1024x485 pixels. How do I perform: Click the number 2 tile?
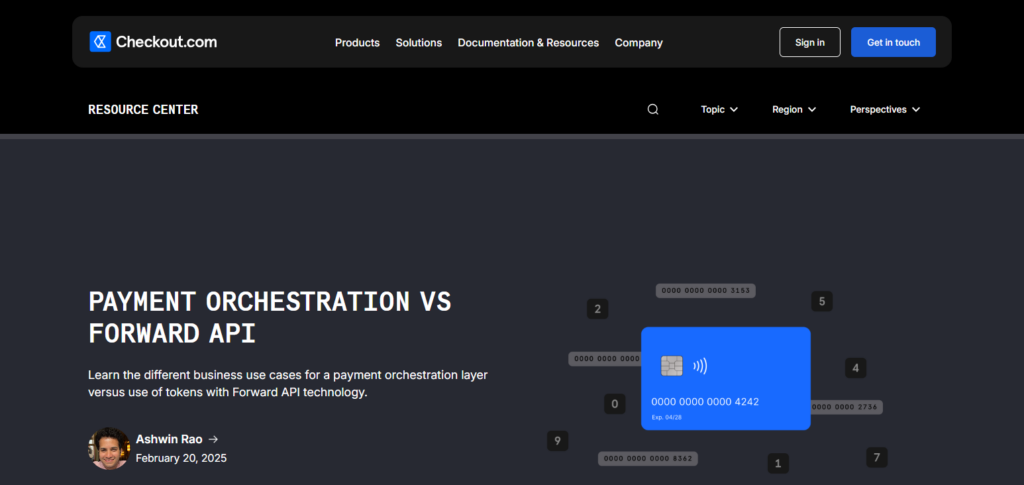tap(598, 309)
